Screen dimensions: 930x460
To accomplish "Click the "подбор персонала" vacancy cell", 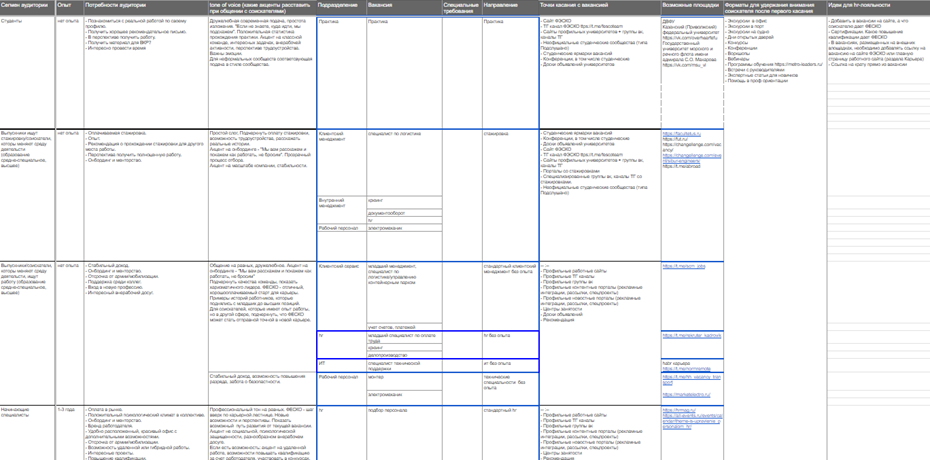I will [x=405, y=433].
